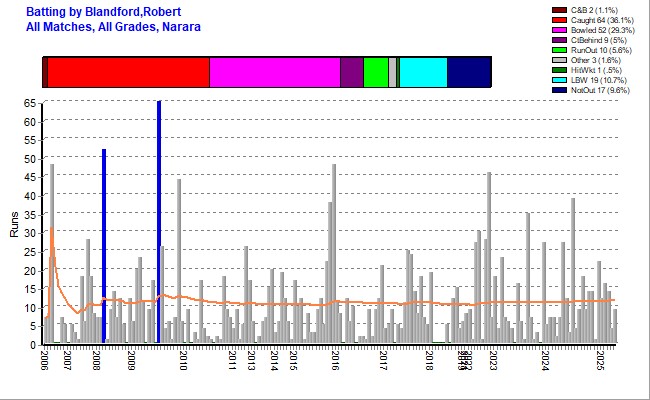Click the 2016 label on the x-axis

coord(335,360)
